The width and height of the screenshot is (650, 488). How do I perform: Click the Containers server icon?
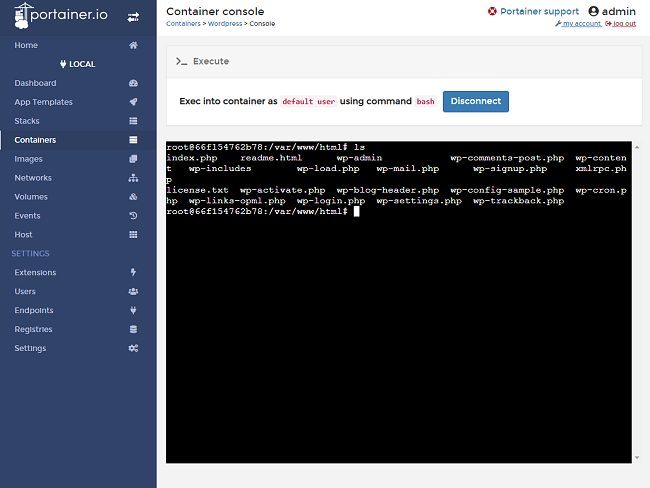click(x=133, y=140)
